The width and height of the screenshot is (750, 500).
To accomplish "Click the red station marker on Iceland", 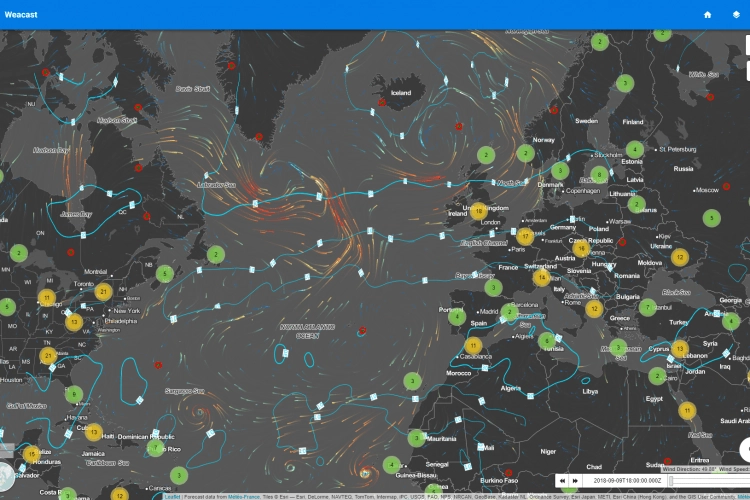I will tap(381, 102).
